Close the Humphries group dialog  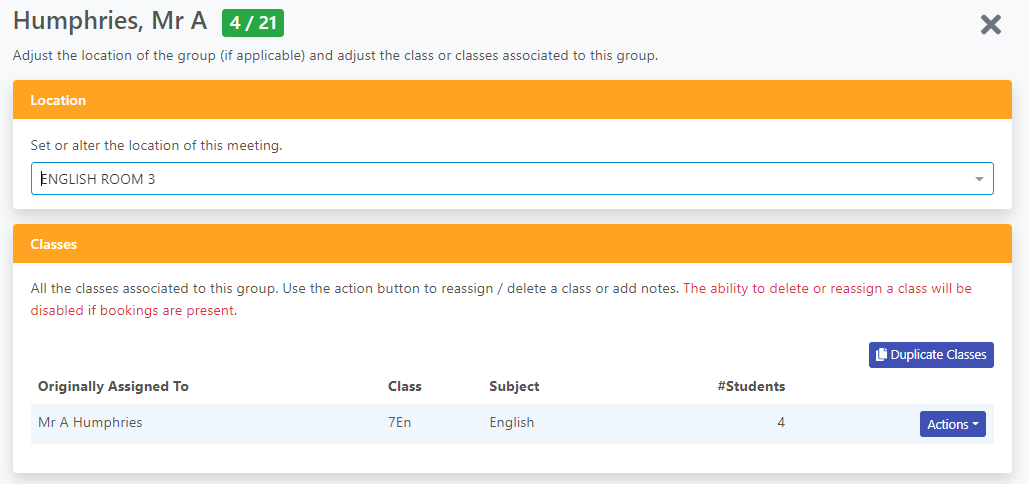click(990, 25)
